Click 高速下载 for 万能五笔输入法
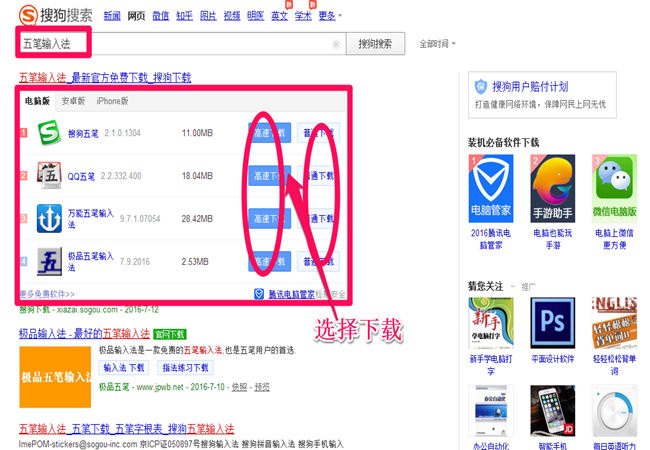This screenshot has height=450, width=650. pos(269,218)
